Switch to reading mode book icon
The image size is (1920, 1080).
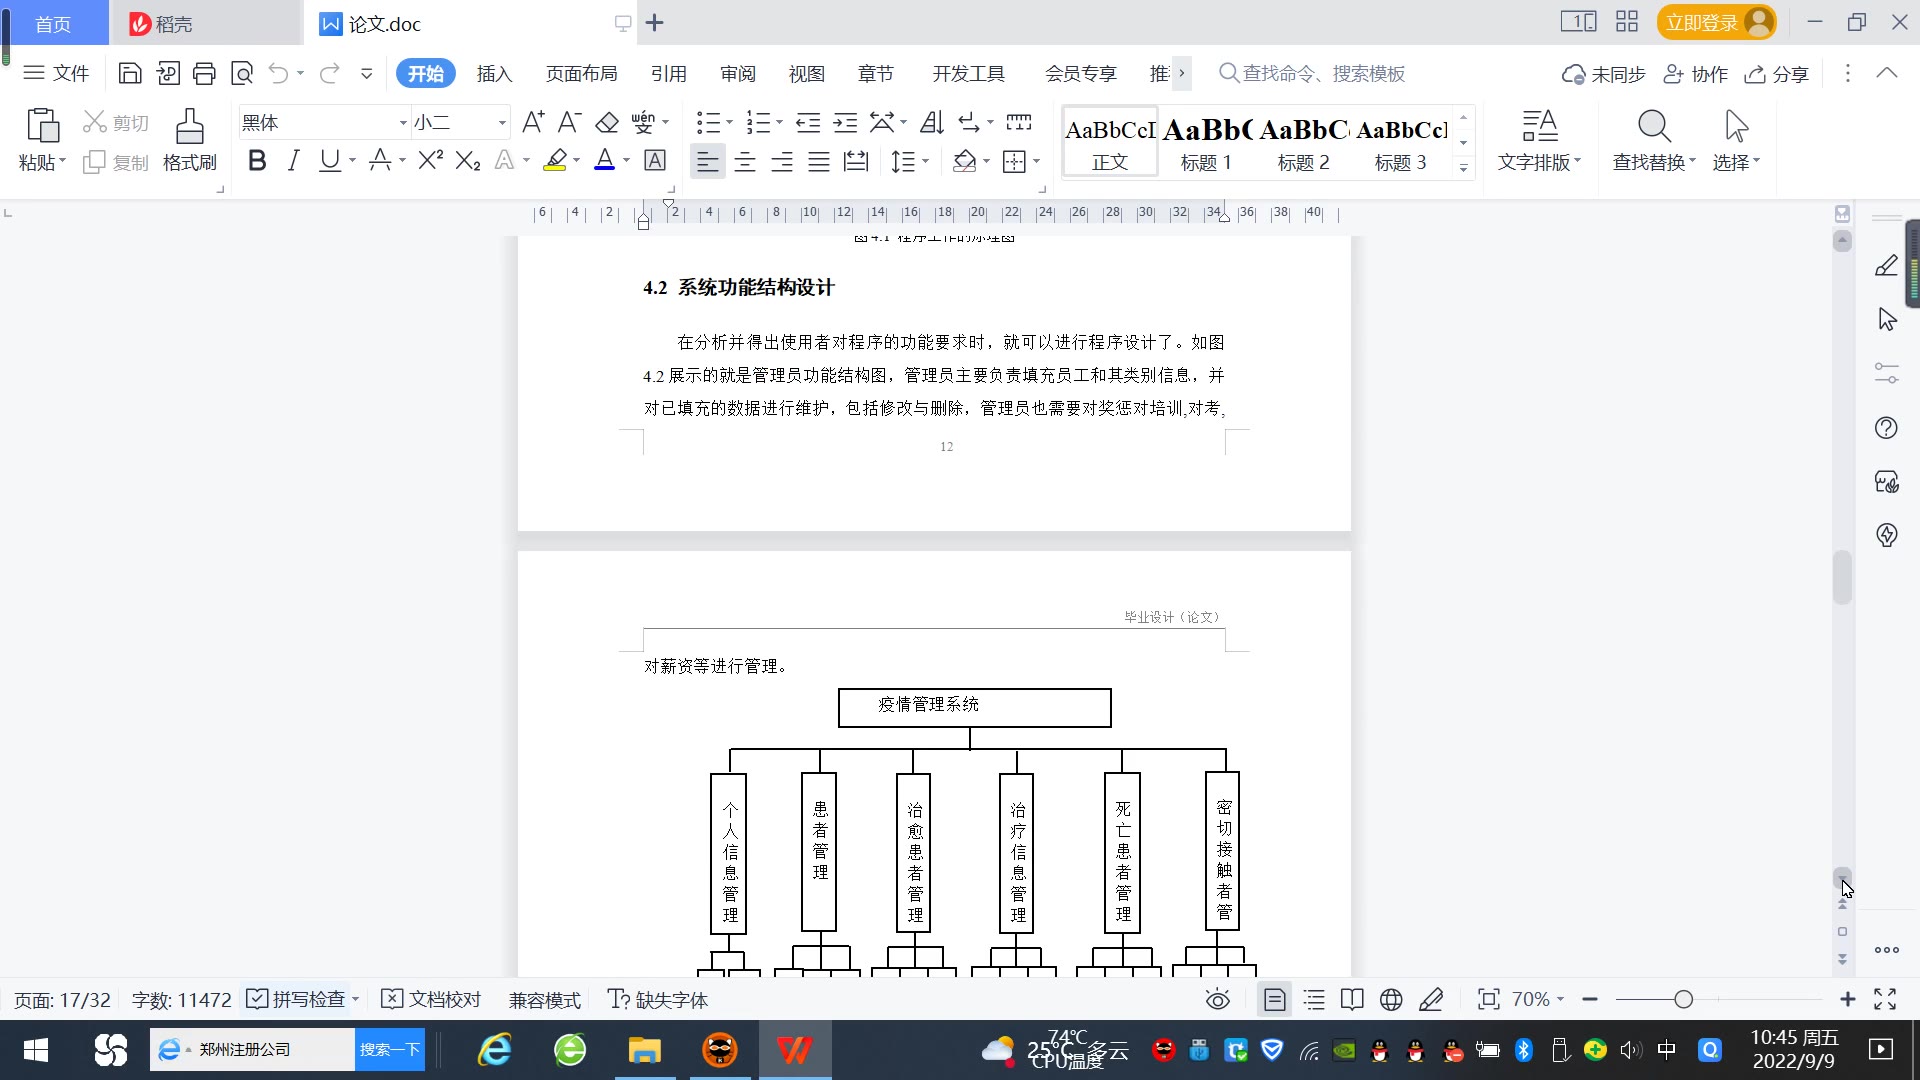click(x=1352, y=999)
